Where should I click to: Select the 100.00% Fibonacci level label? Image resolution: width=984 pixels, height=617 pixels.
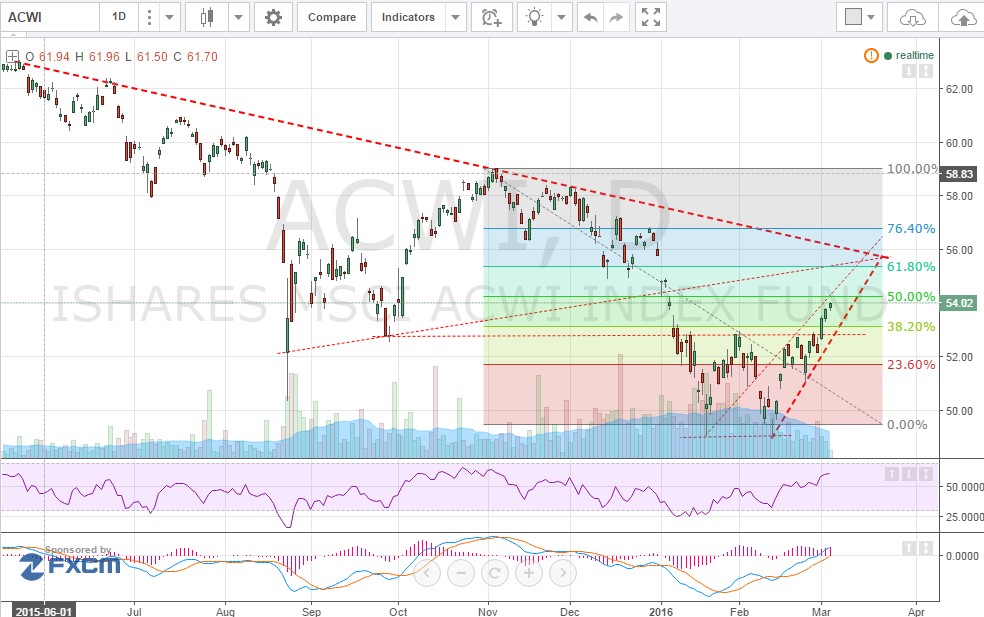tap(912, 168)
